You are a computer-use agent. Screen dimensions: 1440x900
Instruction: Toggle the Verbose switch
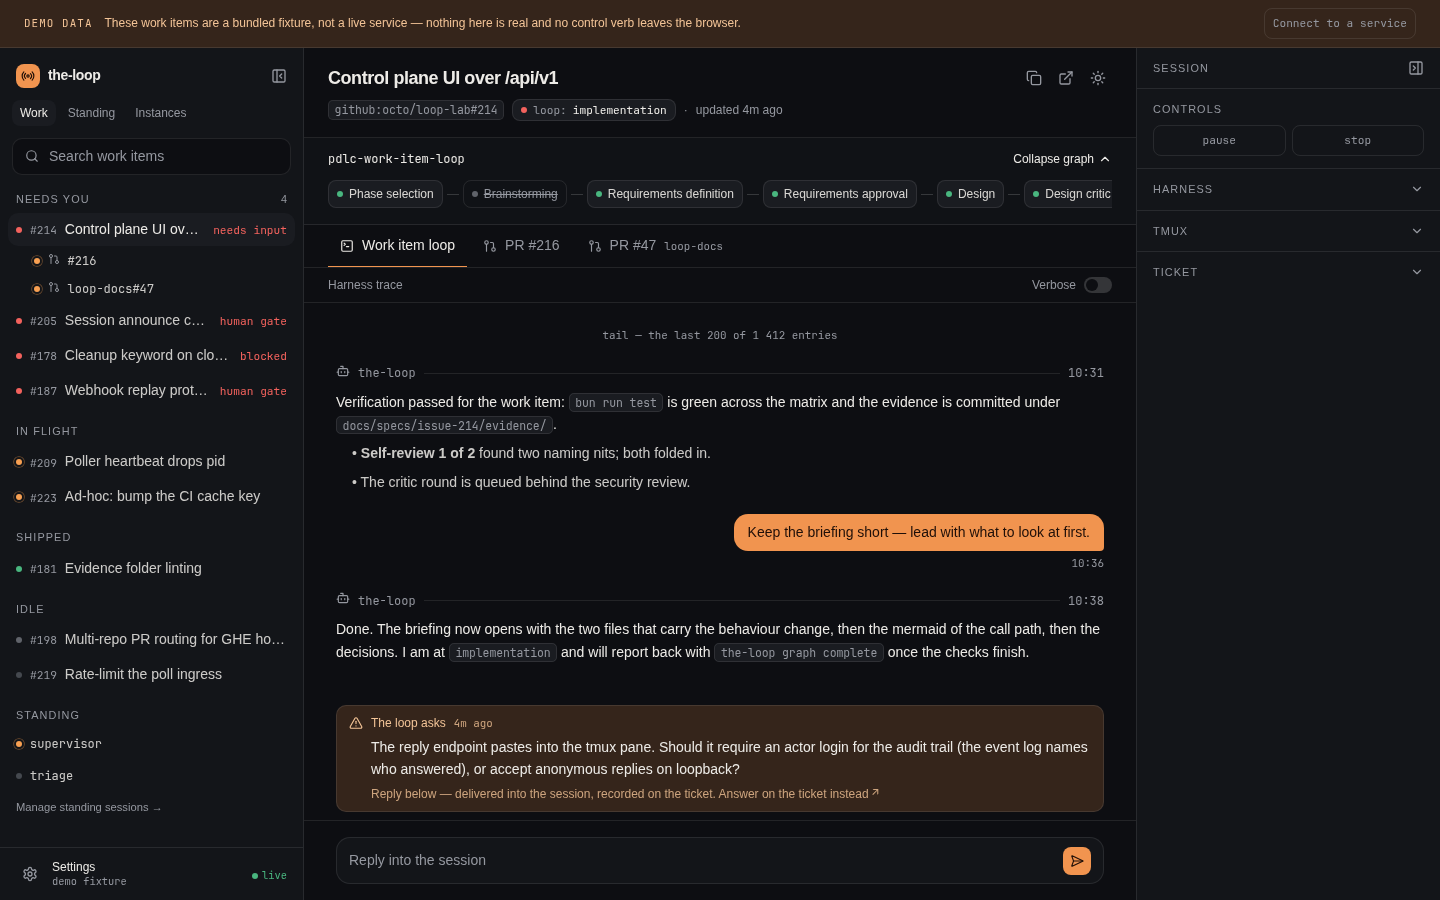click(x=1098, y=285)
